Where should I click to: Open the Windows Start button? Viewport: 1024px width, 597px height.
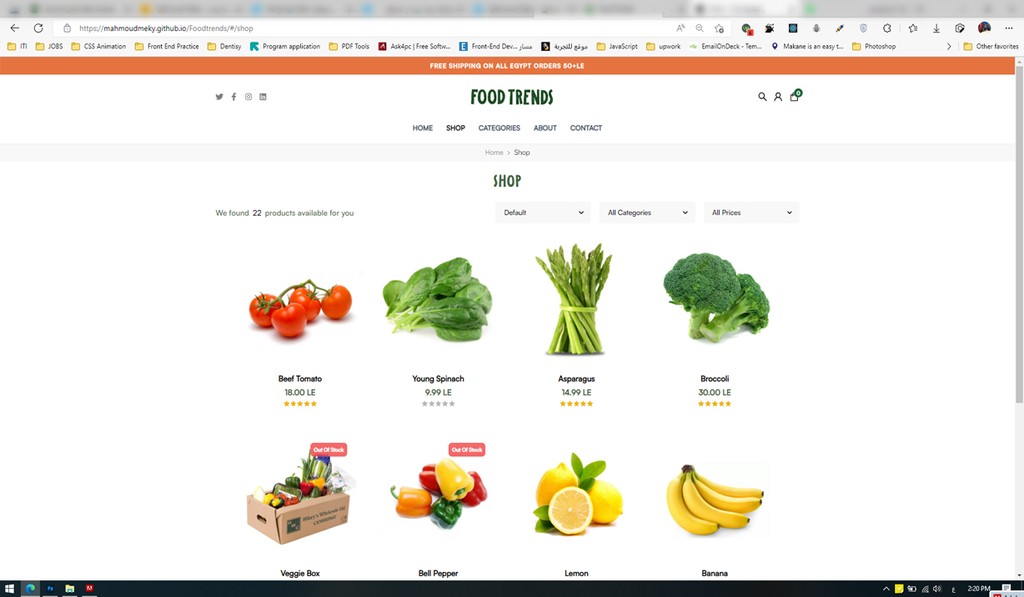click(9, 589)
